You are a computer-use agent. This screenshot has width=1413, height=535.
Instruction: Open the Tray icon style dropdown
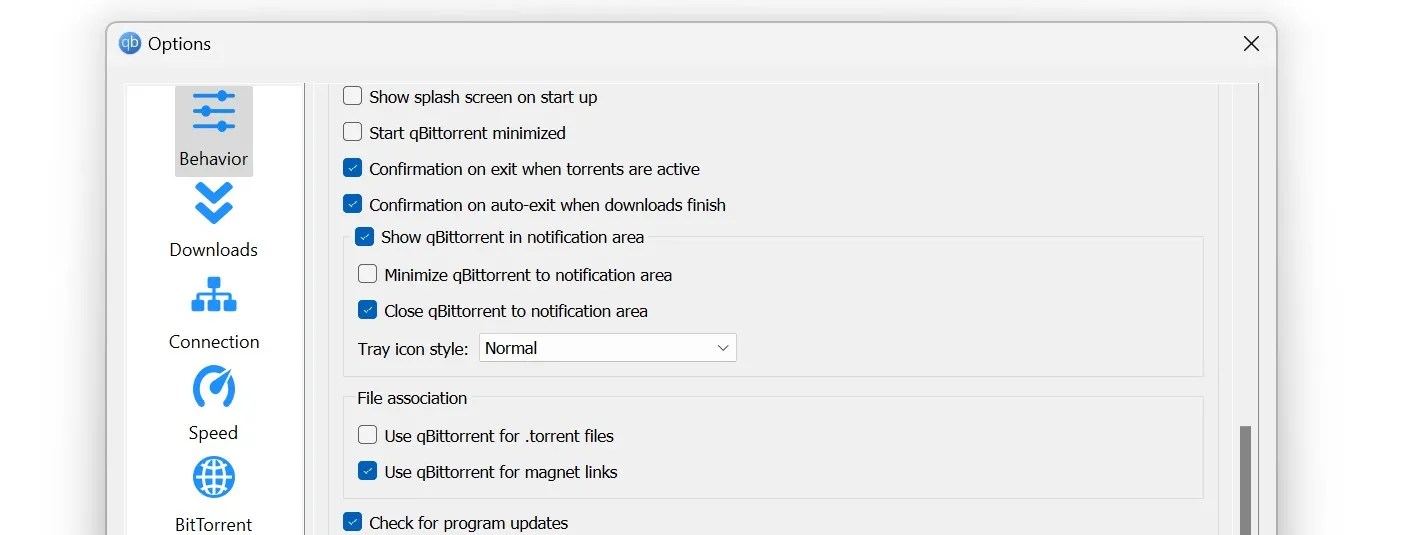coord(607,348)
